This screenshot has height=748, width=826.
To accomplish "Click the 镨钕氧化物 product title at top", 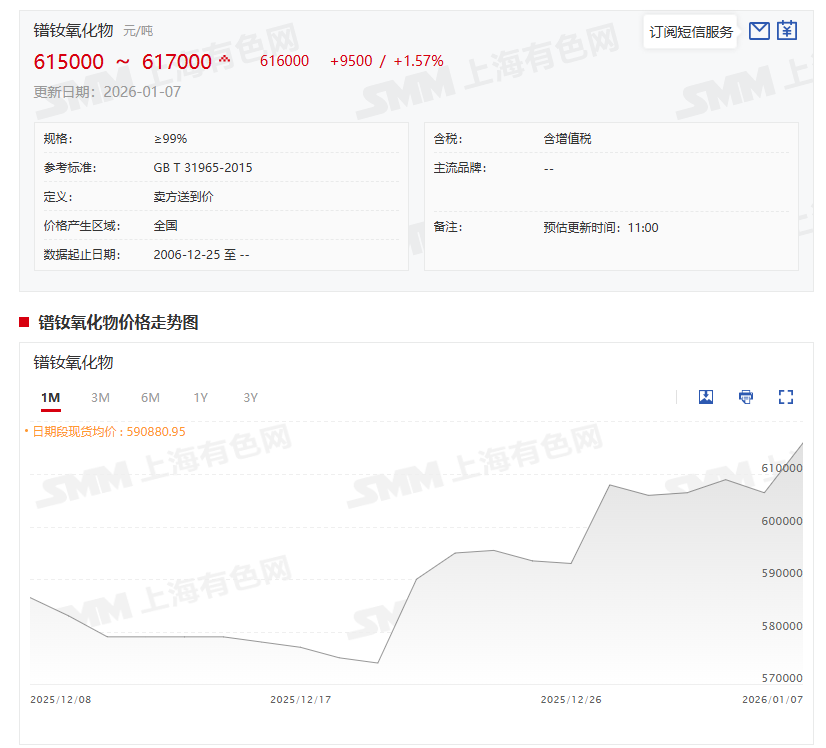I will click(73, 31).
